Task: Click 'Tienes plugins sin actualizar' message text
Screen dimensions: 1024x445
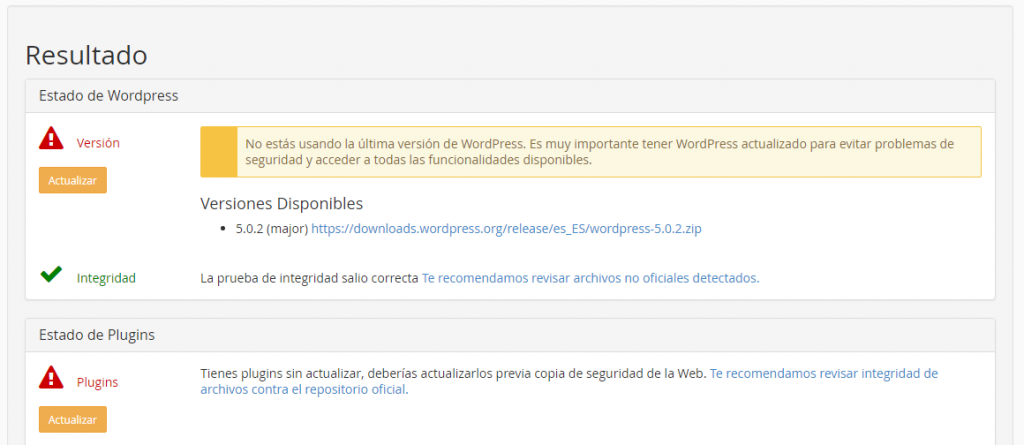Action: pos(453,374)
